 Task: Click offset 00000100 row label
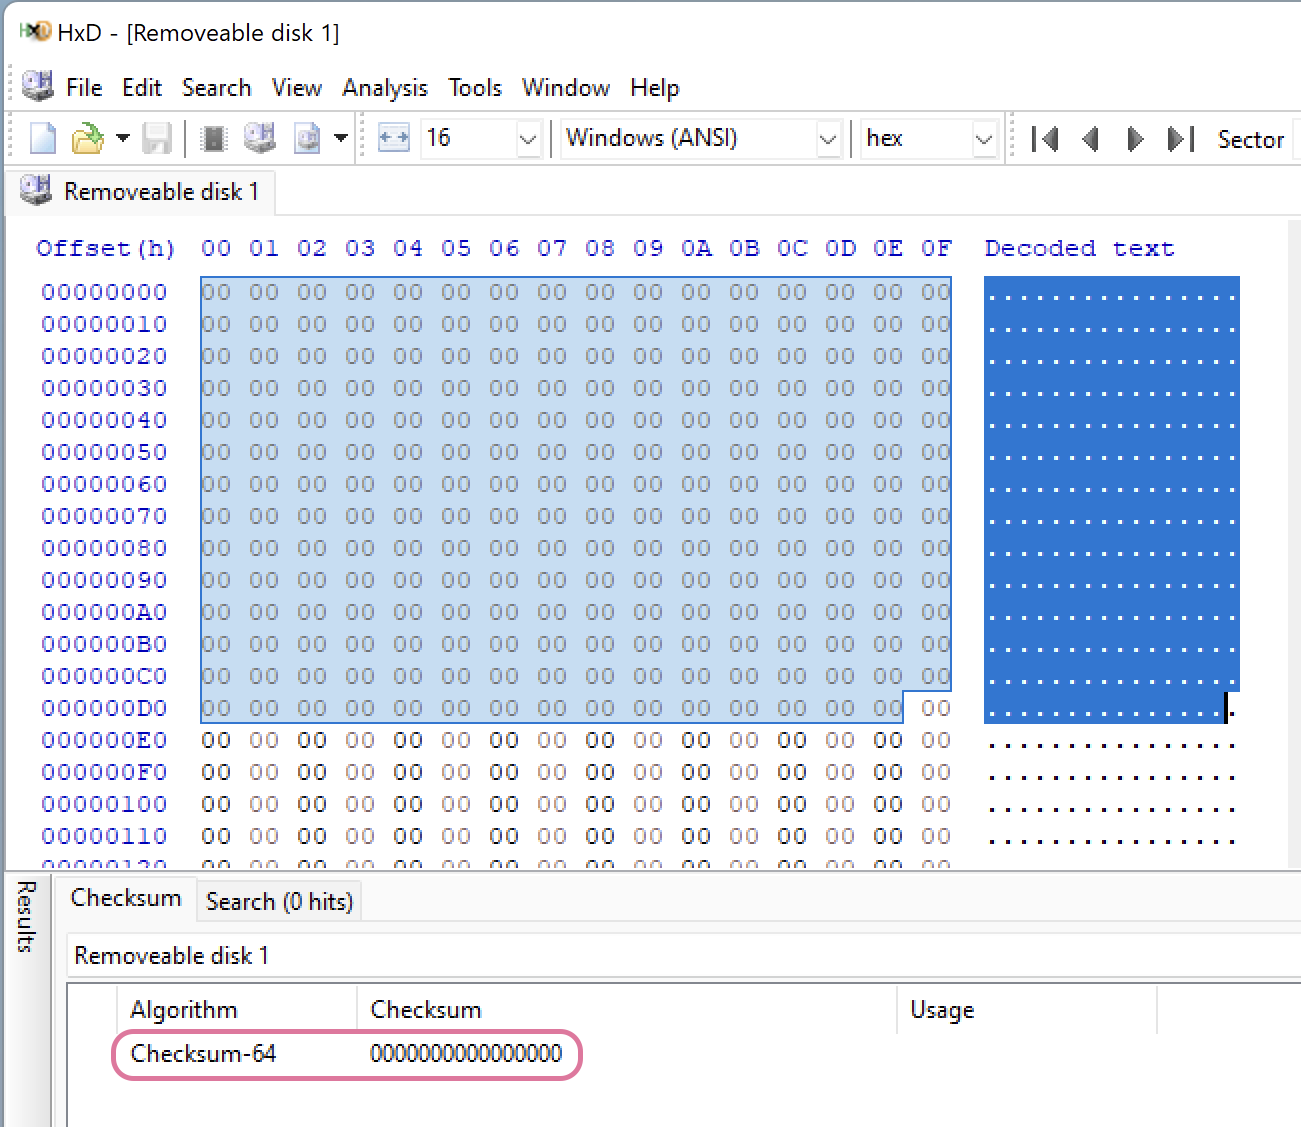tap(104, 804)
